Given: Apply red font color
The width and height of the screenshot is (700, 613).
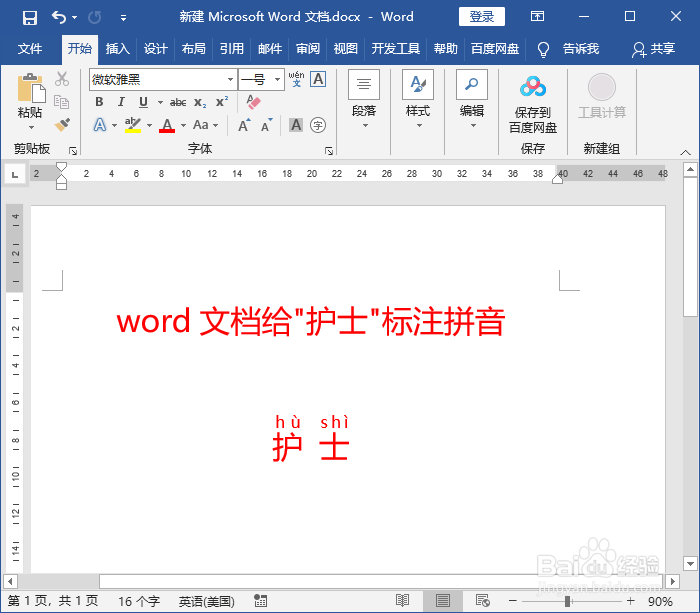Looking at the screenshot, I should click(167, 125).
